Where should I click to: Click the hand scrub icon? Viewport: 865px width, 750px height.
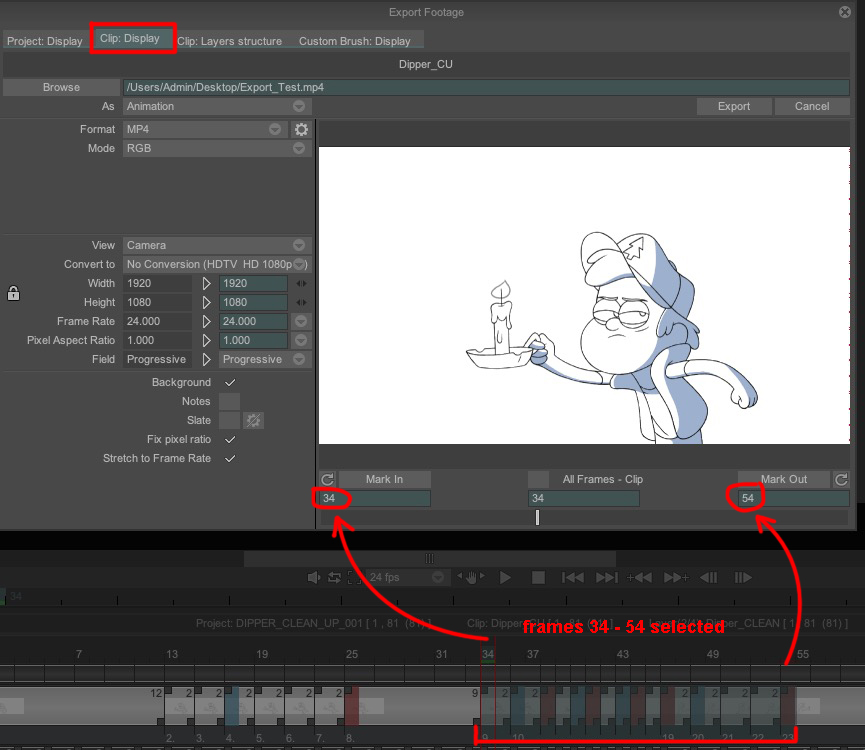(471, 577)
